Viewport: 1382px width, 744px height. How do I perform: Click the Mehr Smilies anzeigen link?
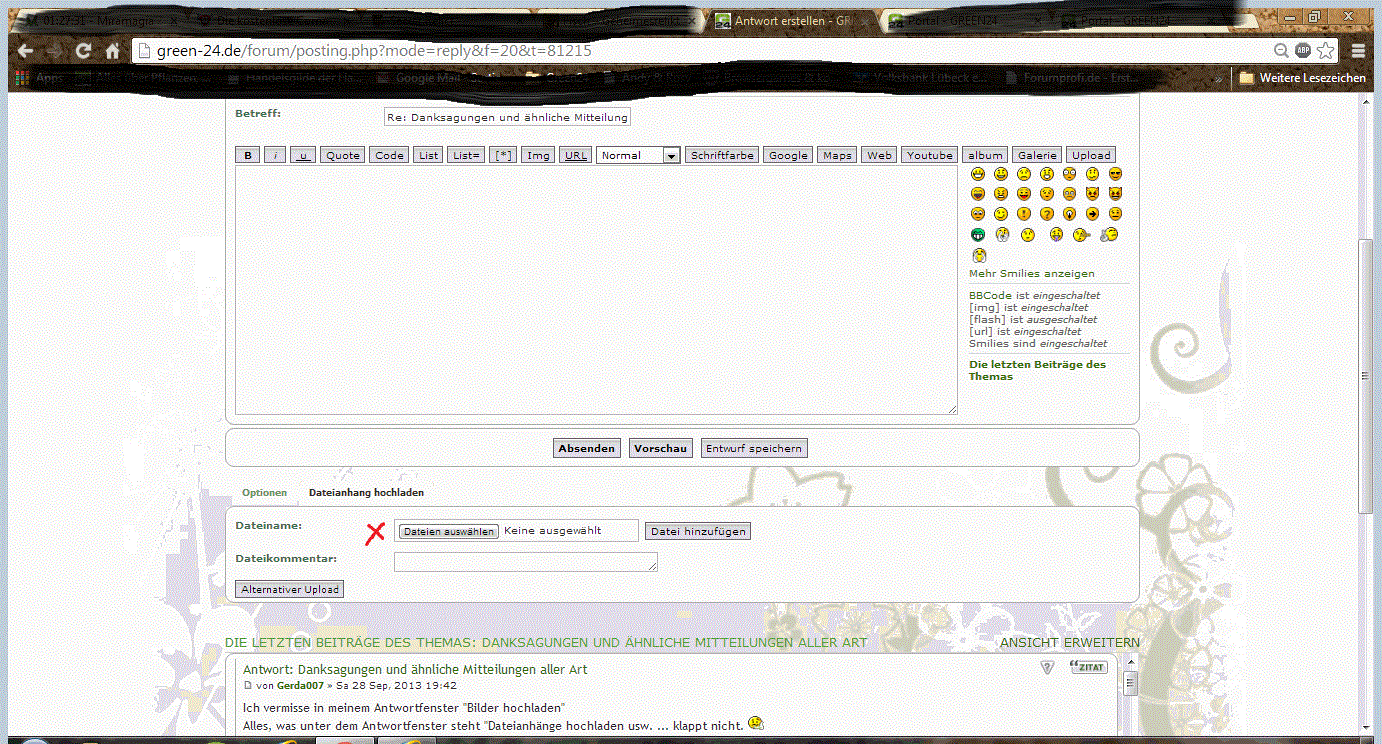[1031, 273]
